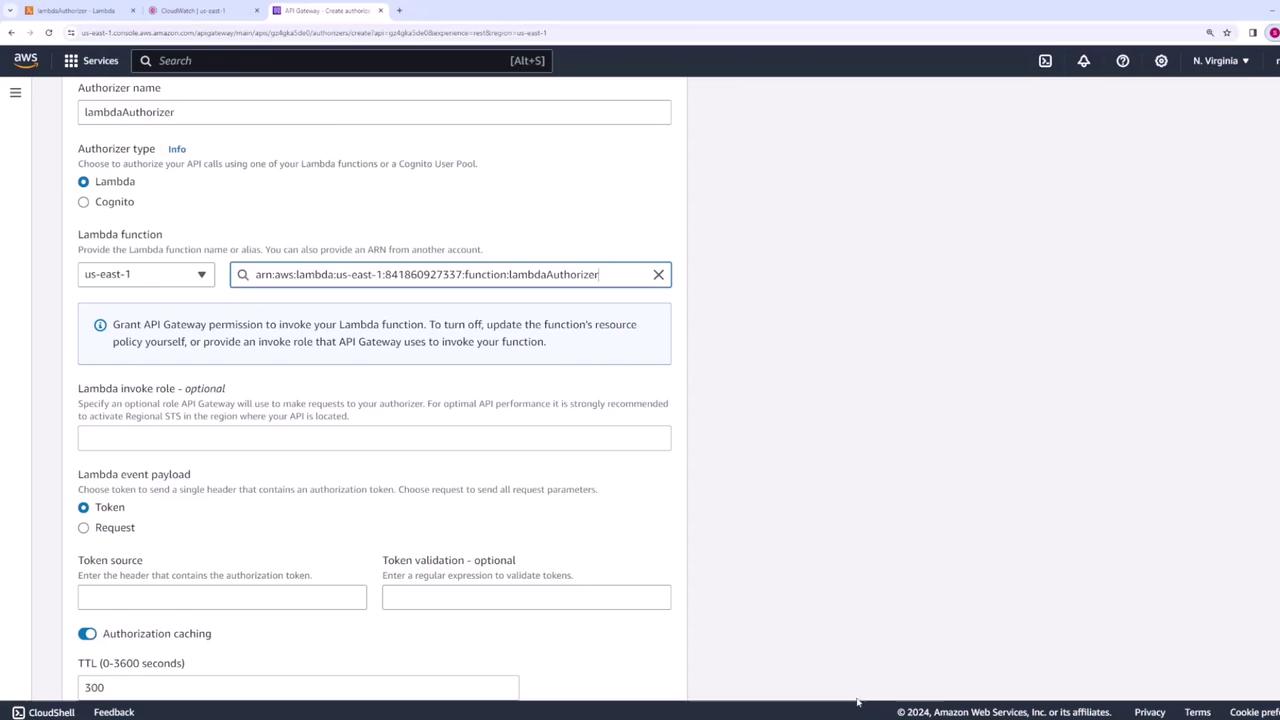Click the 'Lambda invoke role - optional' label

pyautogui.click(x=152, y=389)
